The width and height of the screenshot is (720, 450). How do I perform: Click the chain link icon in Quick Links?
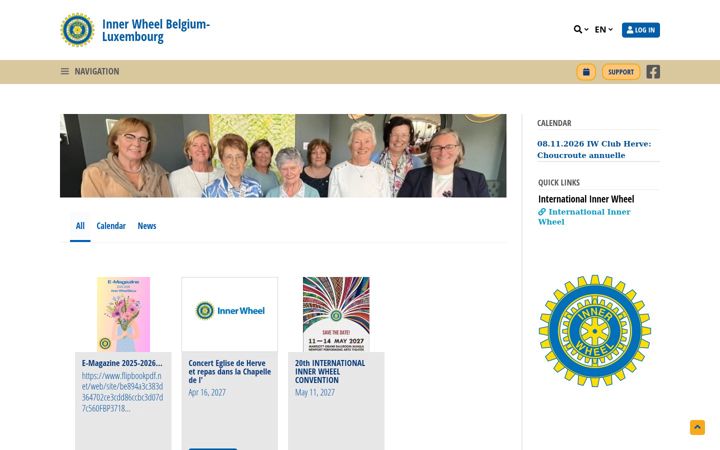(x=542, y=212)
